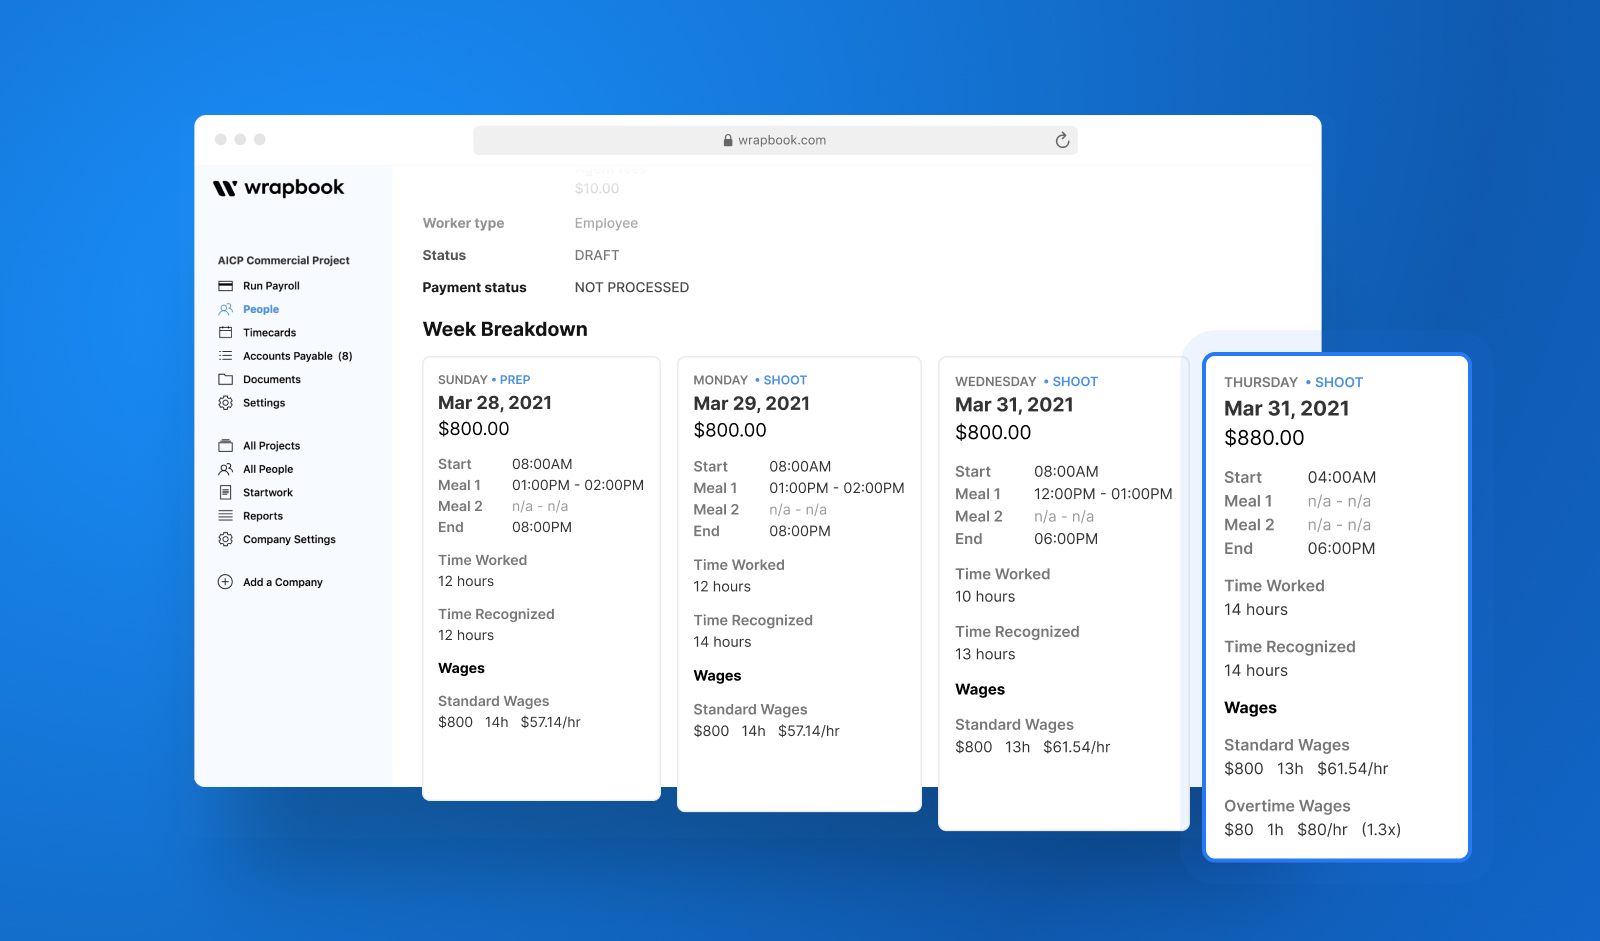Click the project Settings gear icon

tap(225, 403)
